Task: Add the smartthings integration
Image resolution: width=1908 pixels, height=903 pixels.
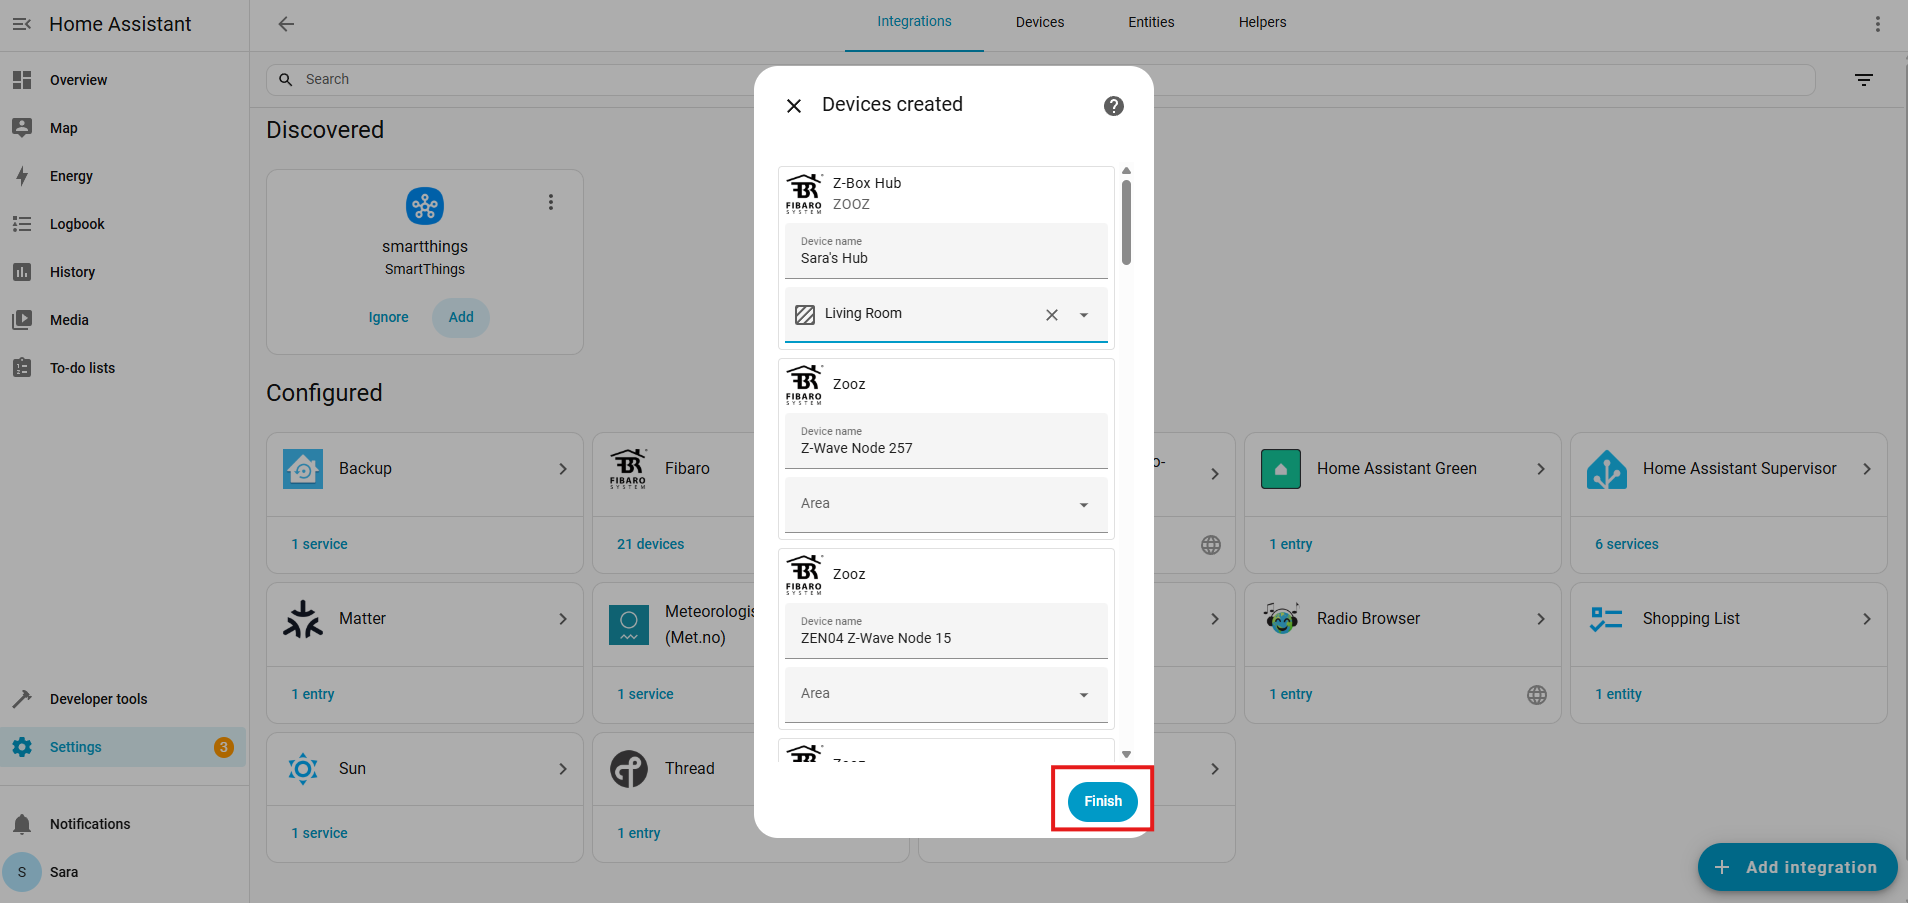Action: [461, 317]
